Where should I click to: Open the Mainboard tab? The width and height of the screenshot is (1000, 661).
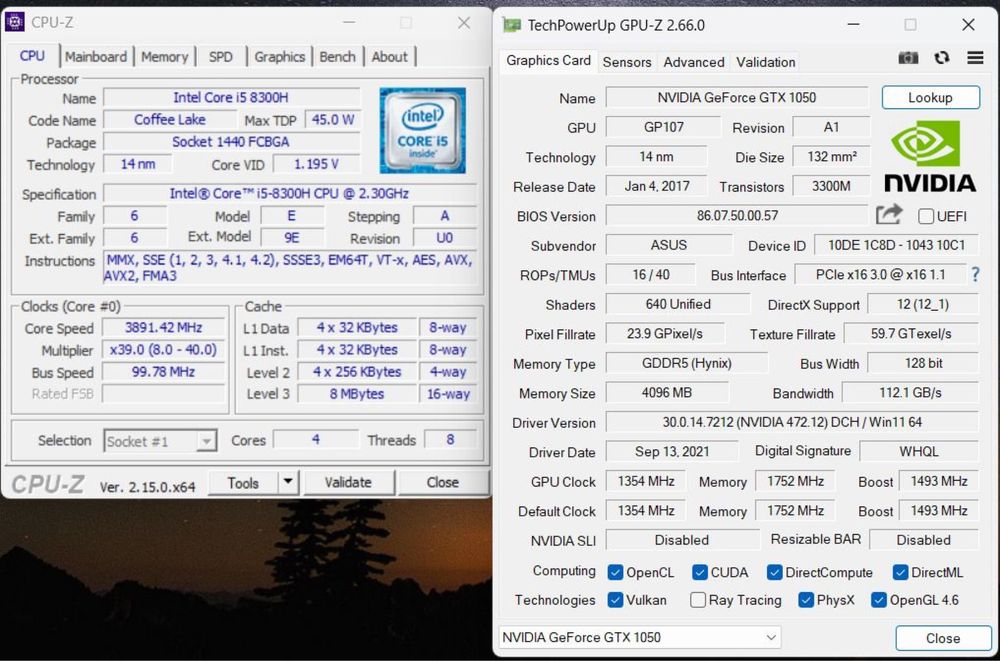pyautogui.click(x=96, y=57)
